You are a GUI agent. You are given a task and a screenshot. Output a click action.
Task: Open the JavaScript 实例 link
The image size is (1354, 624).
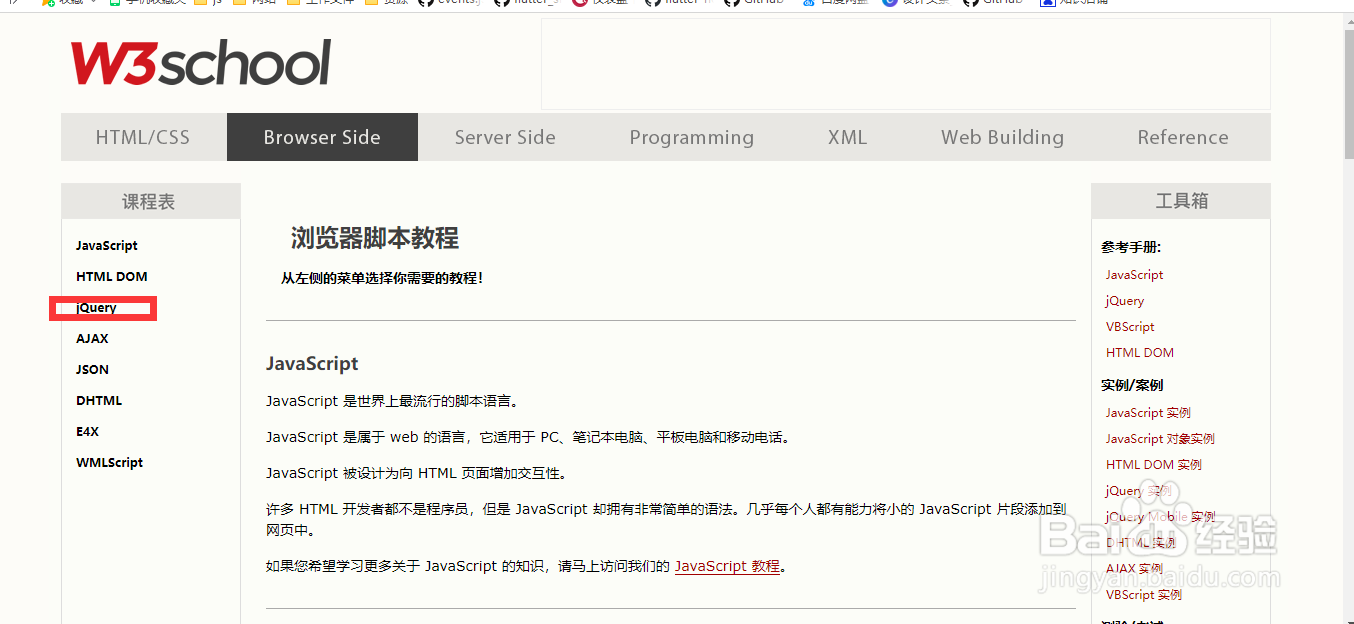pos(1148,413)
